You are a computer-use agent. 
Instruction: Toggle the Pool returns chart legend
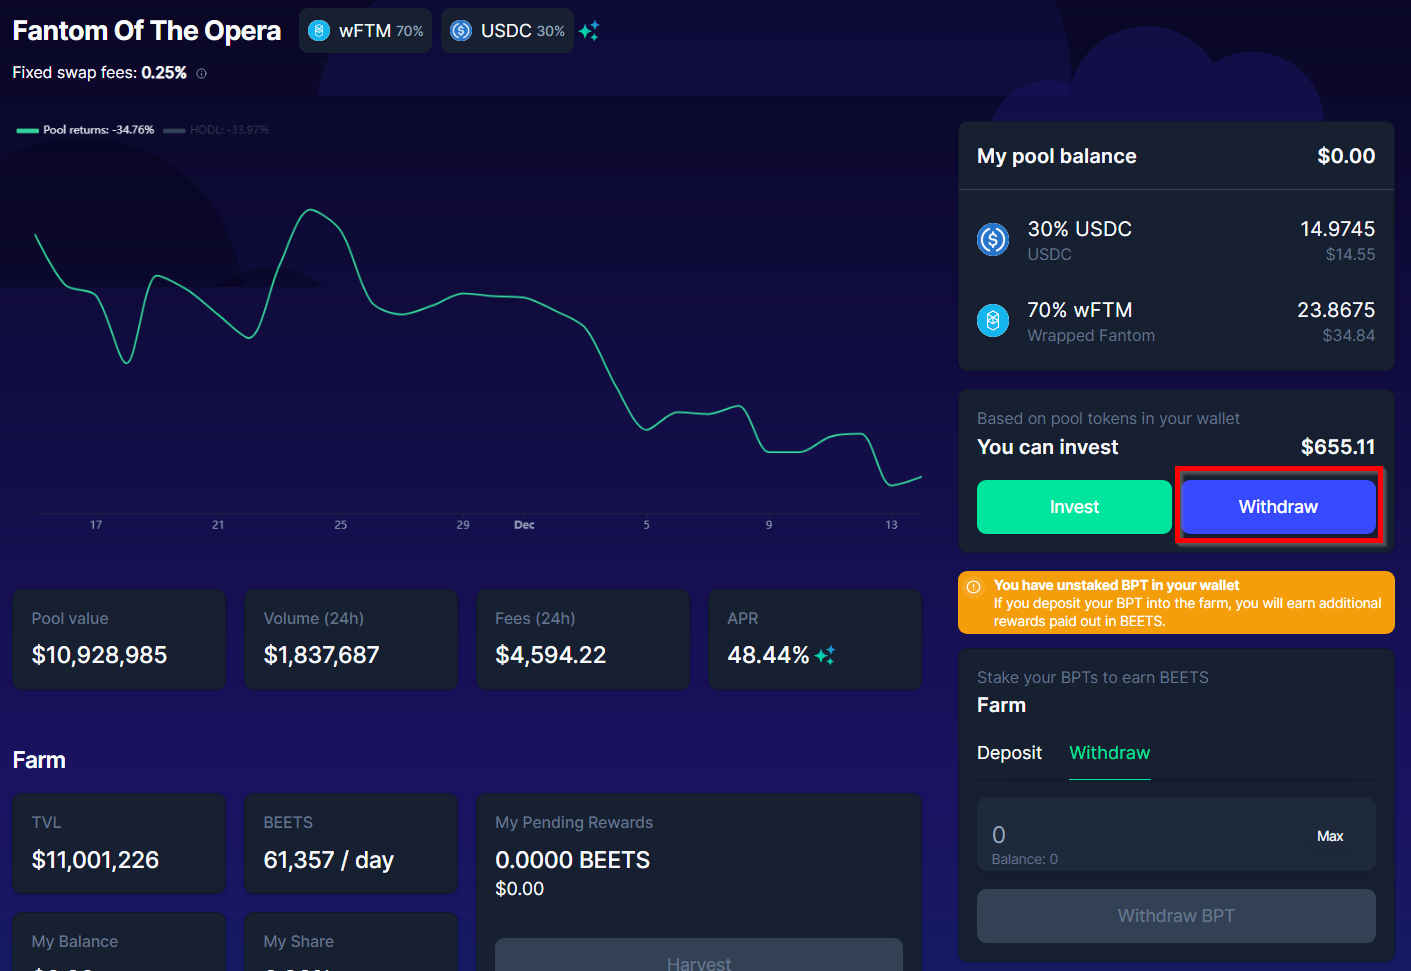tap(86, 130)
